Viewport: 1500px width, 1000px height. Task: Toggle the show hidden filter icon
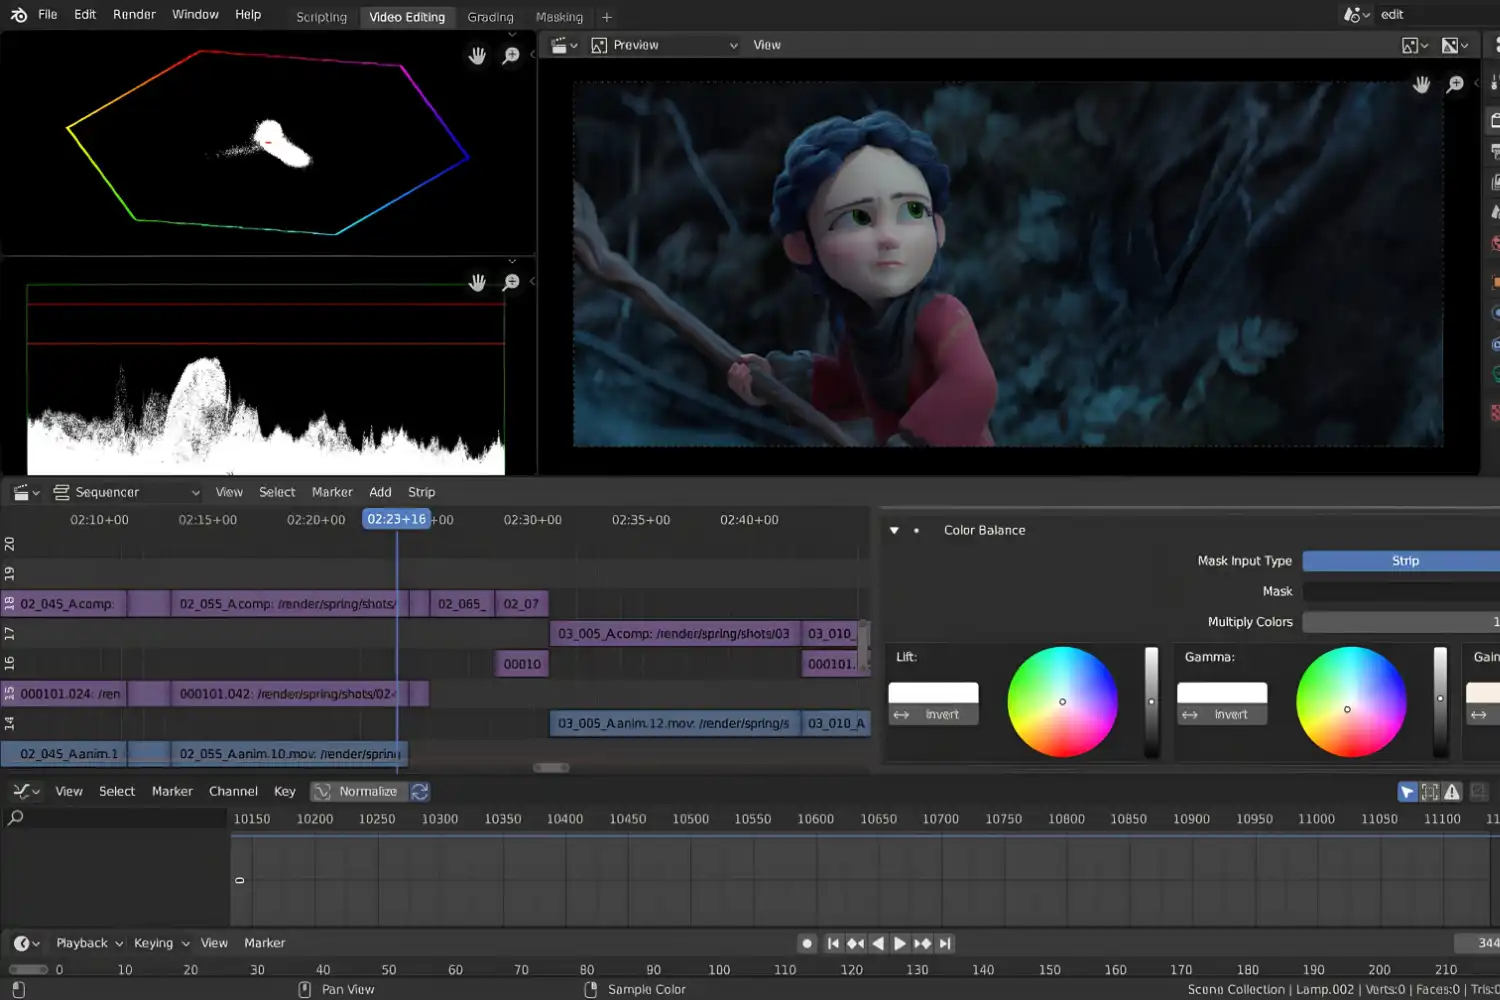[x=1430, y=792]
